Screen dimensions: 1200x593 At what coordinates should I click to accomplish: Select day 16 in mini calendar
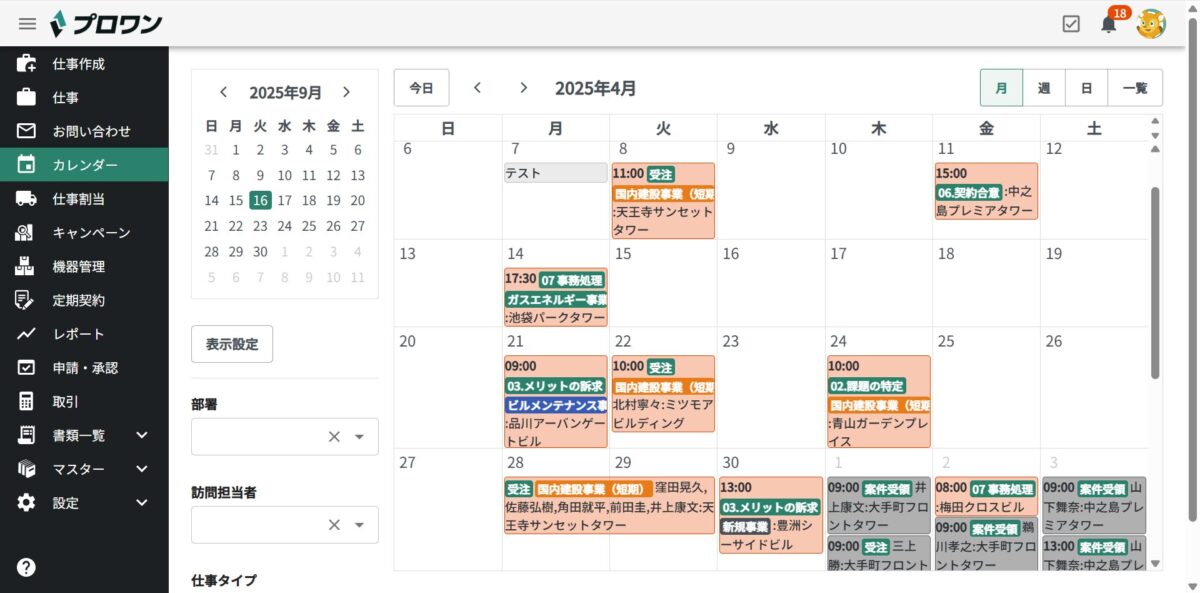260,200
